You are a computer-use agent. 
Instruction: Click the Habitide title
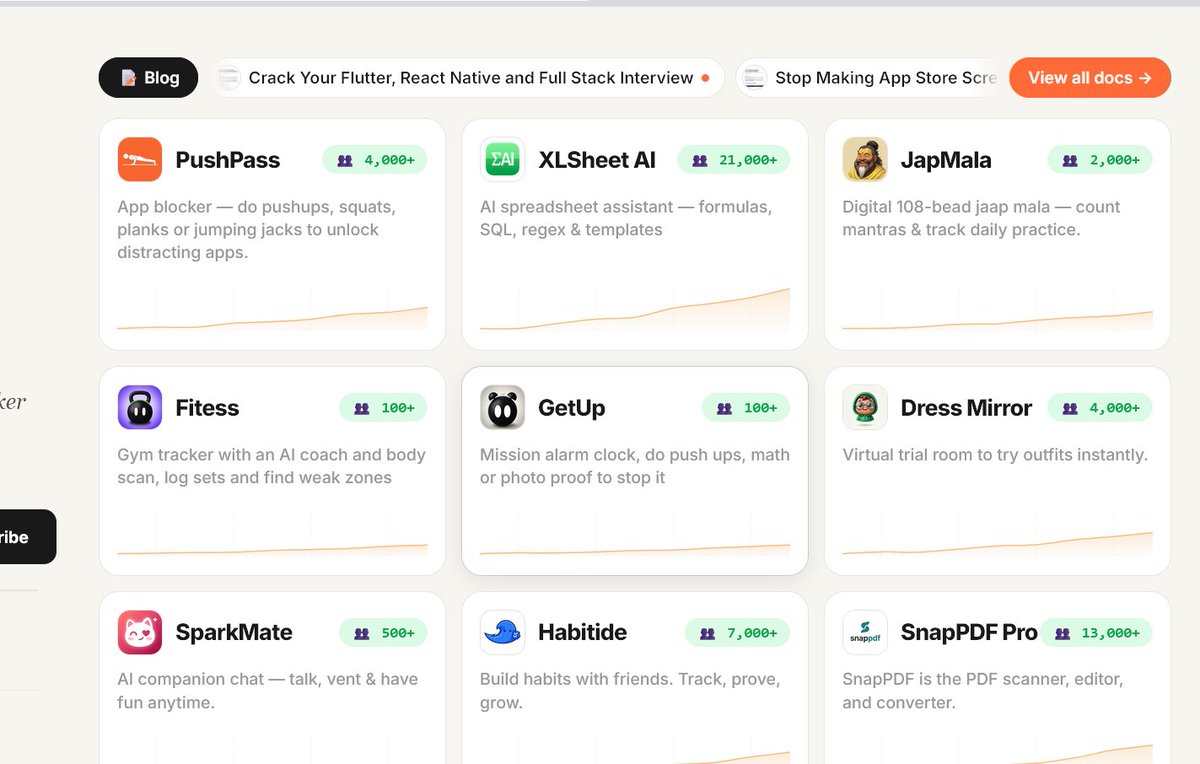(x=582, y=633)
